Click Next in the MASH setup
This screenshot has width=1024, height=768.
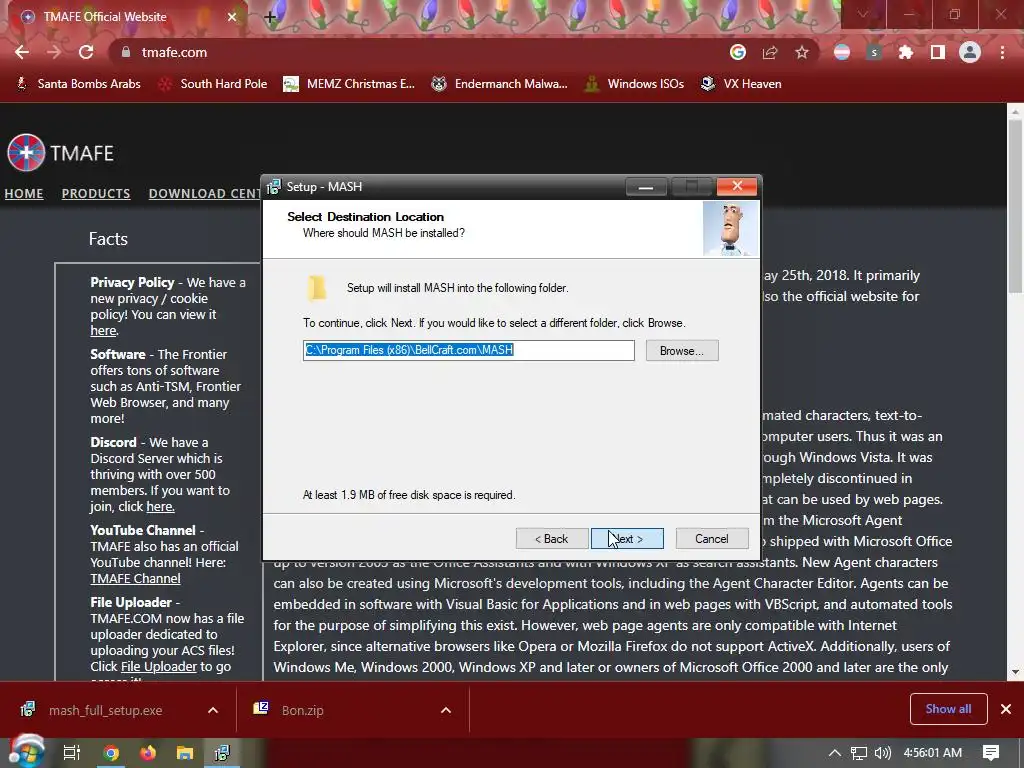tap(627, 539)
